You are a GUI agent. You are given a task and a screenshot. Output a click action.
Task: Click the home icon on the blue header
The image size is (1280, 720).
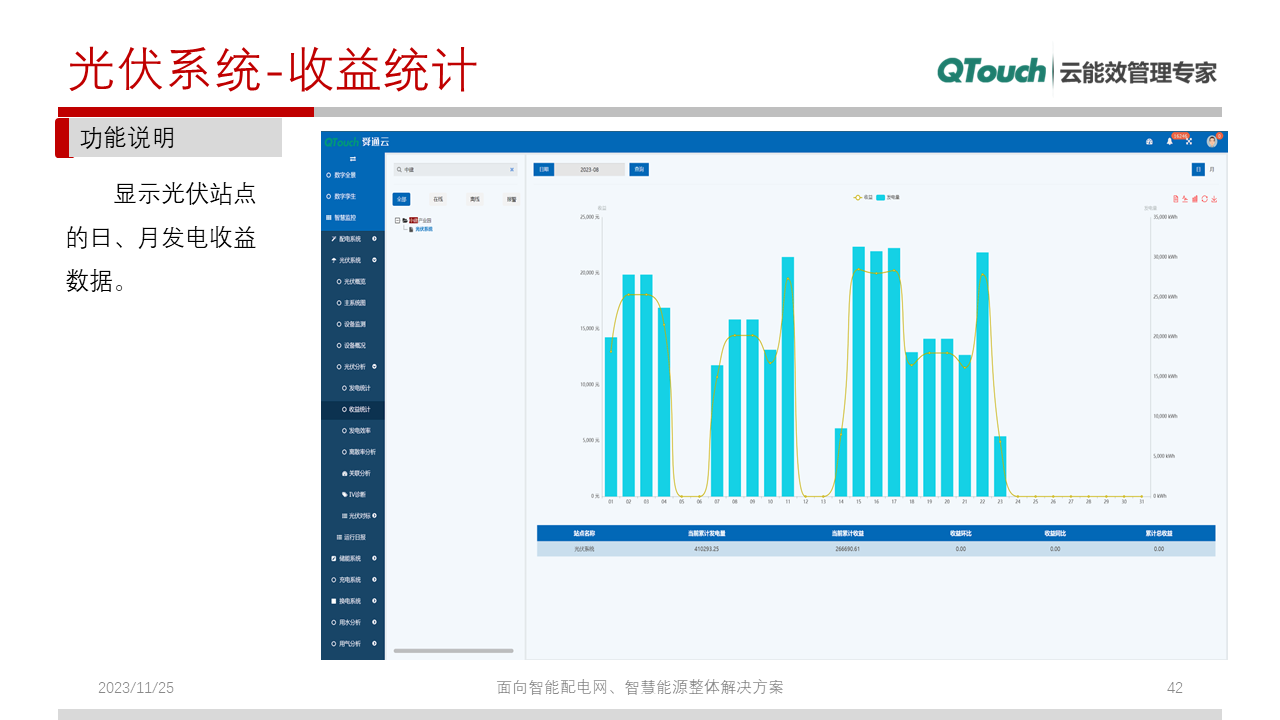1150,141
